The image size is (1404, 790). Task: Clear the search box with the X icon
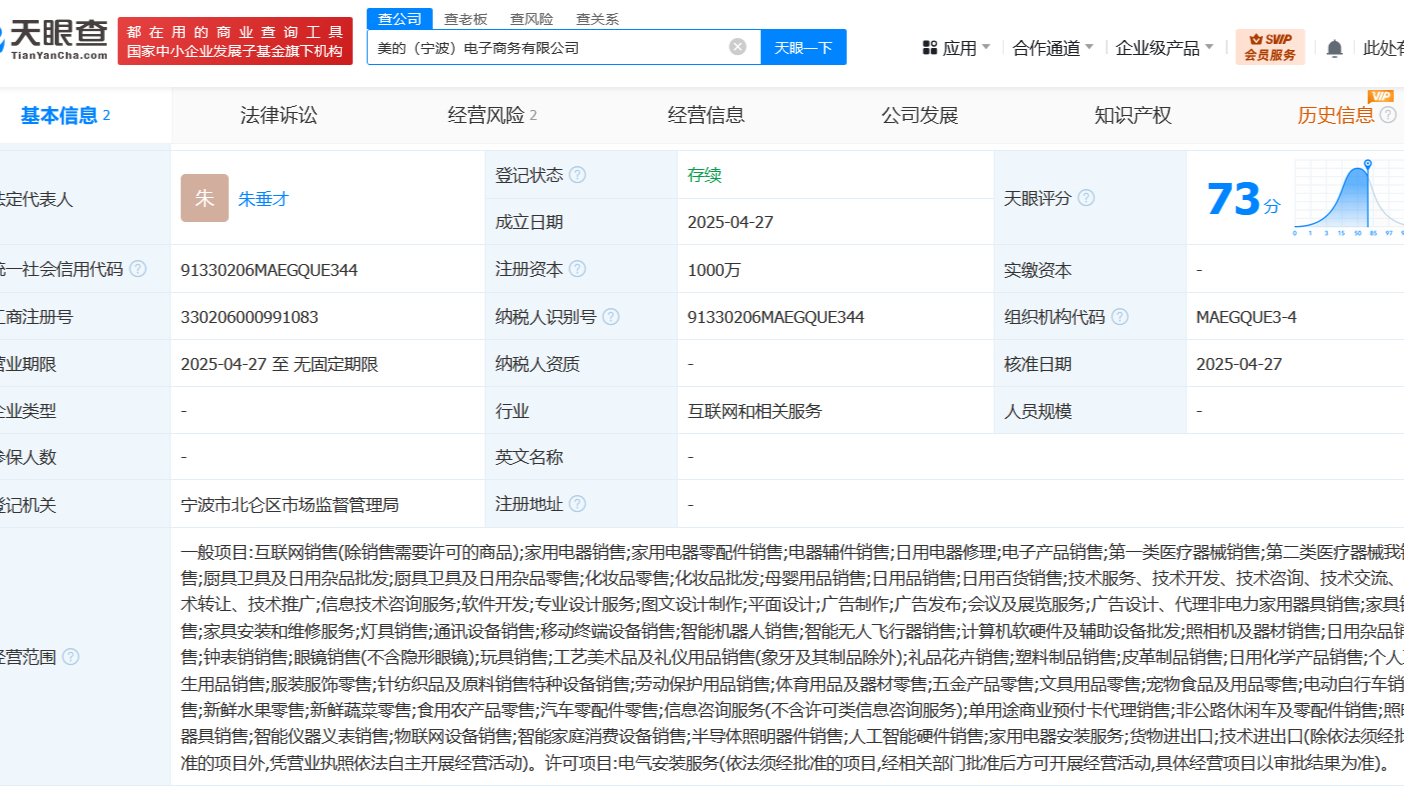coord(738,46)
